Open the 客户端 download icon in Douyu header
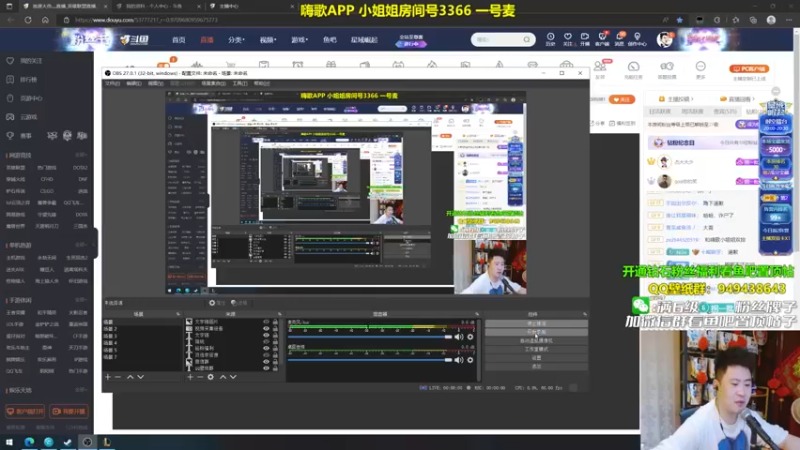 click(x=602, y=39)
